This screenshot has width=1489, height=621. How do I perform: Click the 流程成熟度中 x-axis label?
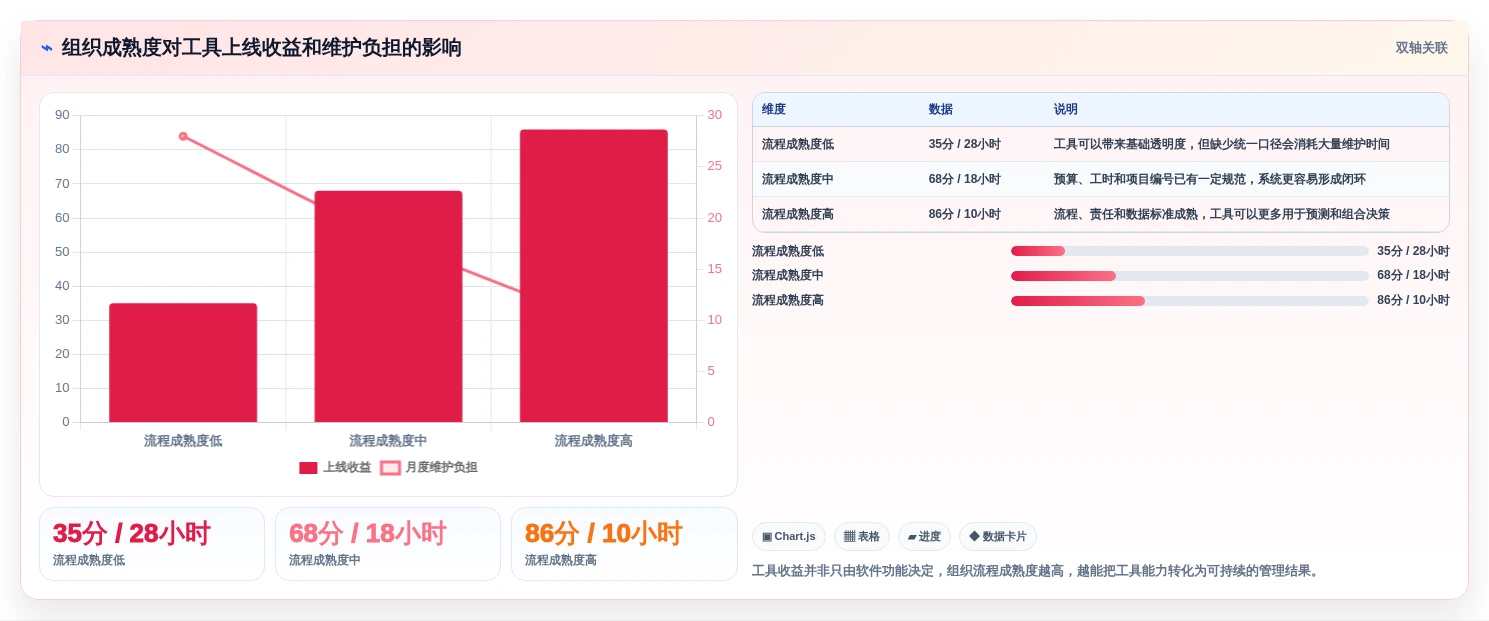pos(388,441)
